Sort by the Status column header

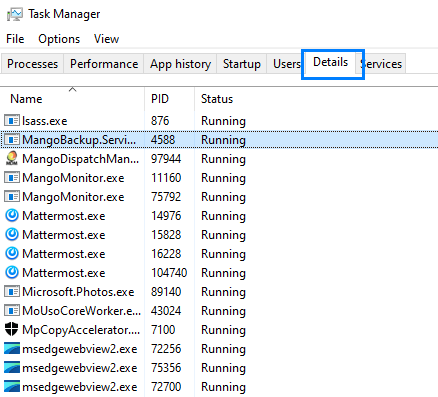point(217,99)
